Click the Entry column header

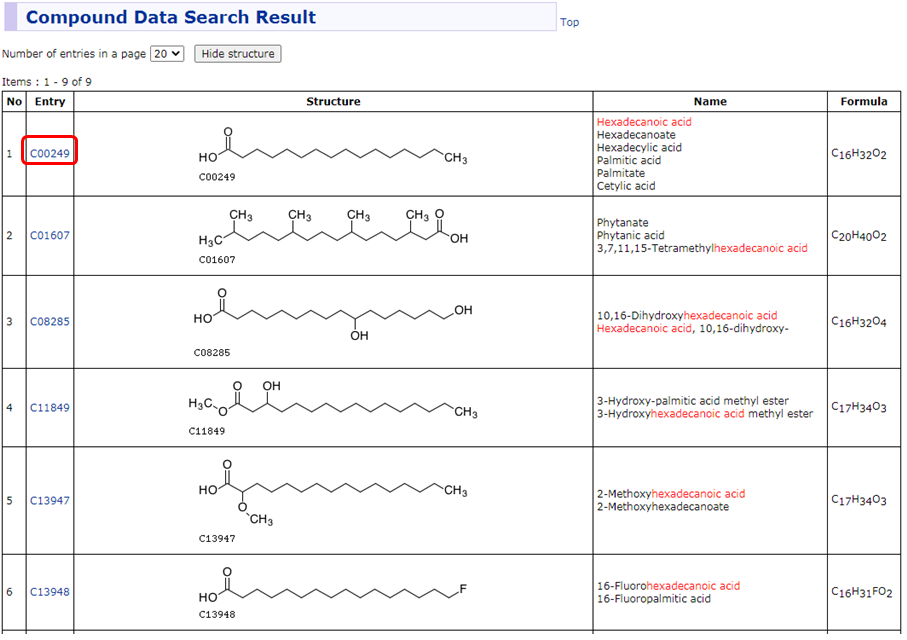[49, 101]
